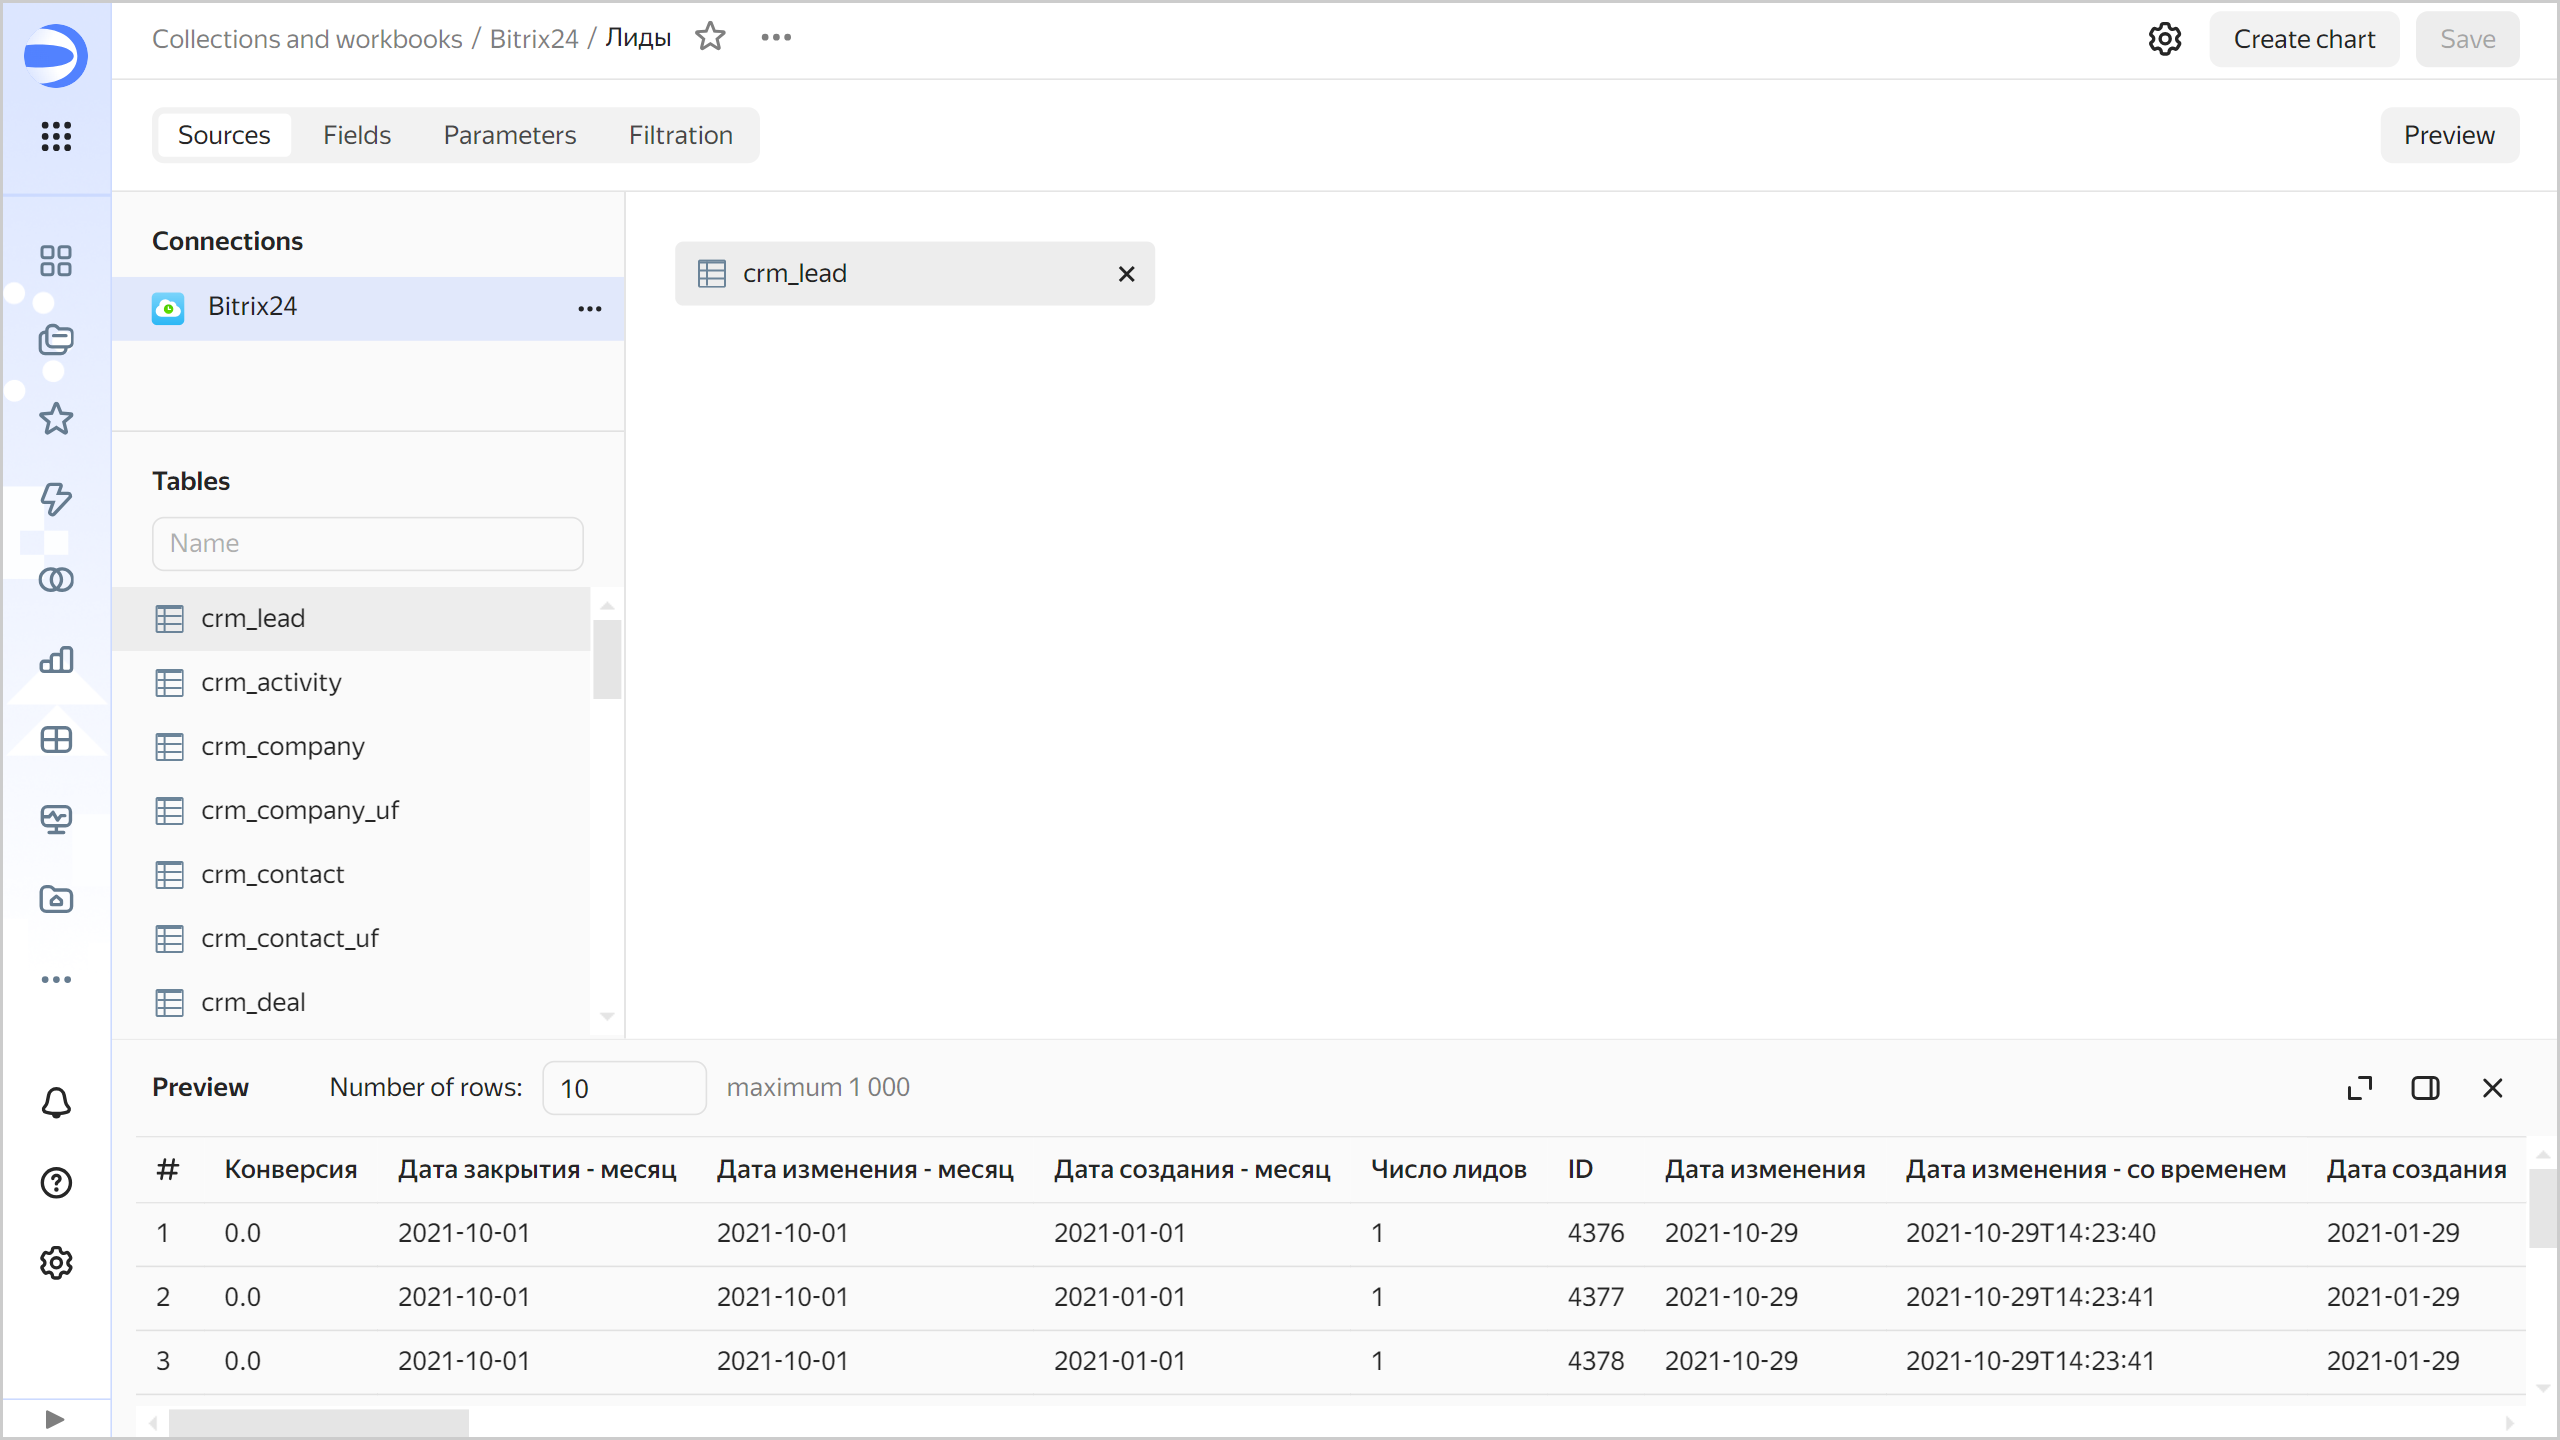Click the lightning/integrations icon in sidebar
This screenshot has height=1440, width=2560.
[x=55, y=498]
